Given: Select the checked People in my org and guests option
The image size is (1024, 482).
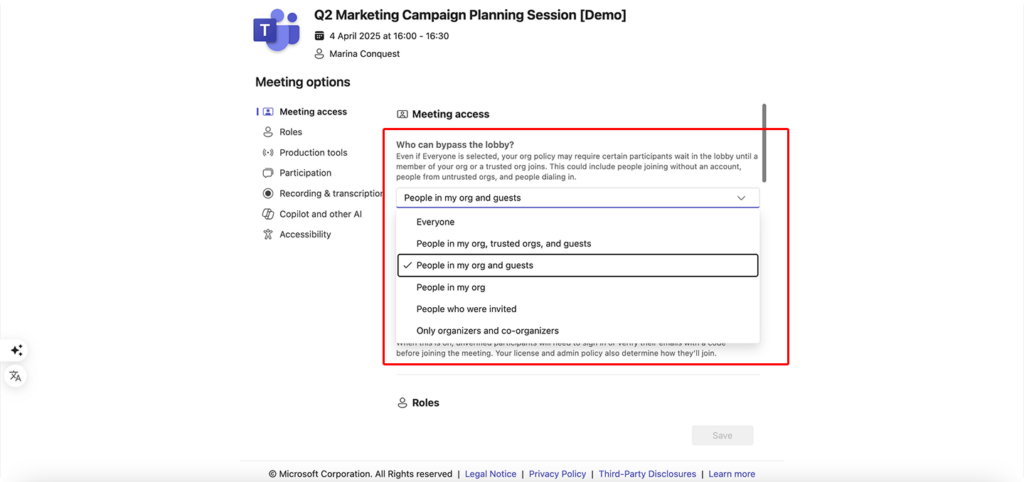Looking at the screenshot, I should coord(578,265).
